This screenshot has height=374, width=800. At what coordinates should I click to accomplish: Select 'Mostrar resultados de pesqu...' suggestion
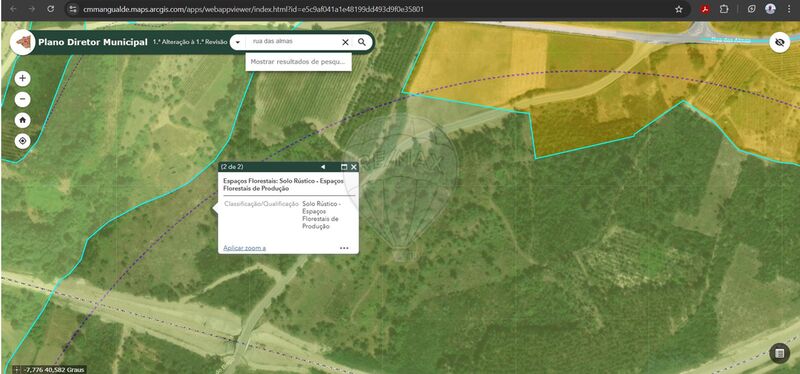[x=298, y=62]
